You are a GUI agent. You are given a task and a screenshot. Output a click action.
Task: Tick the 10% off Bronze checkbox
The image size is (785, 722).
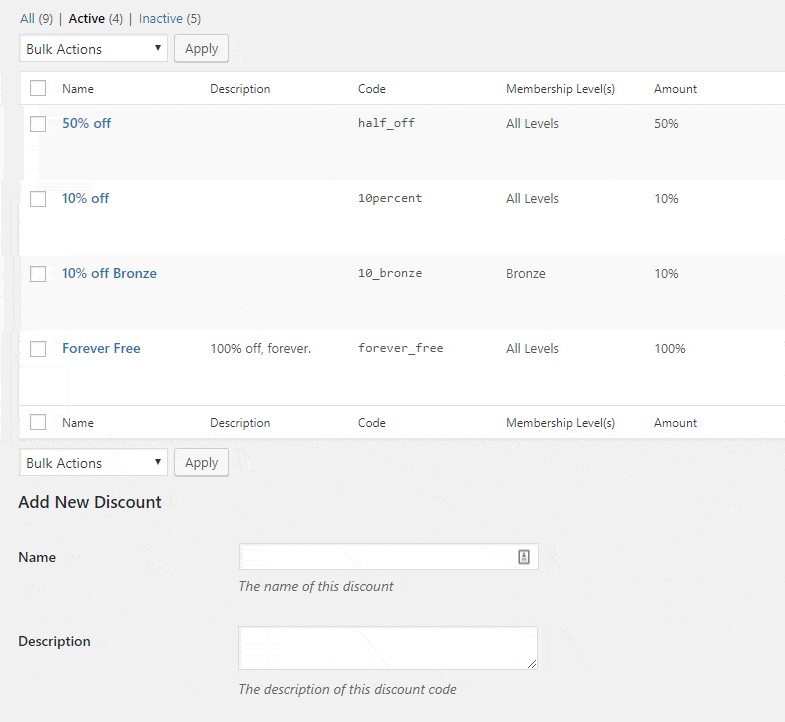pos(38,274)
